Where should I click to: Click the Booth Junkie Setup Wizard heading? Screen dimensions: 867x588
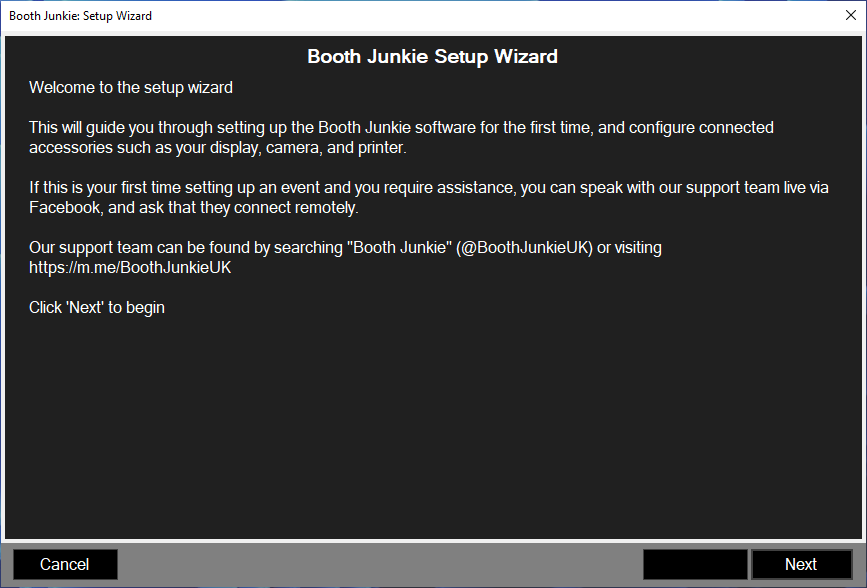tap(432, 56)
